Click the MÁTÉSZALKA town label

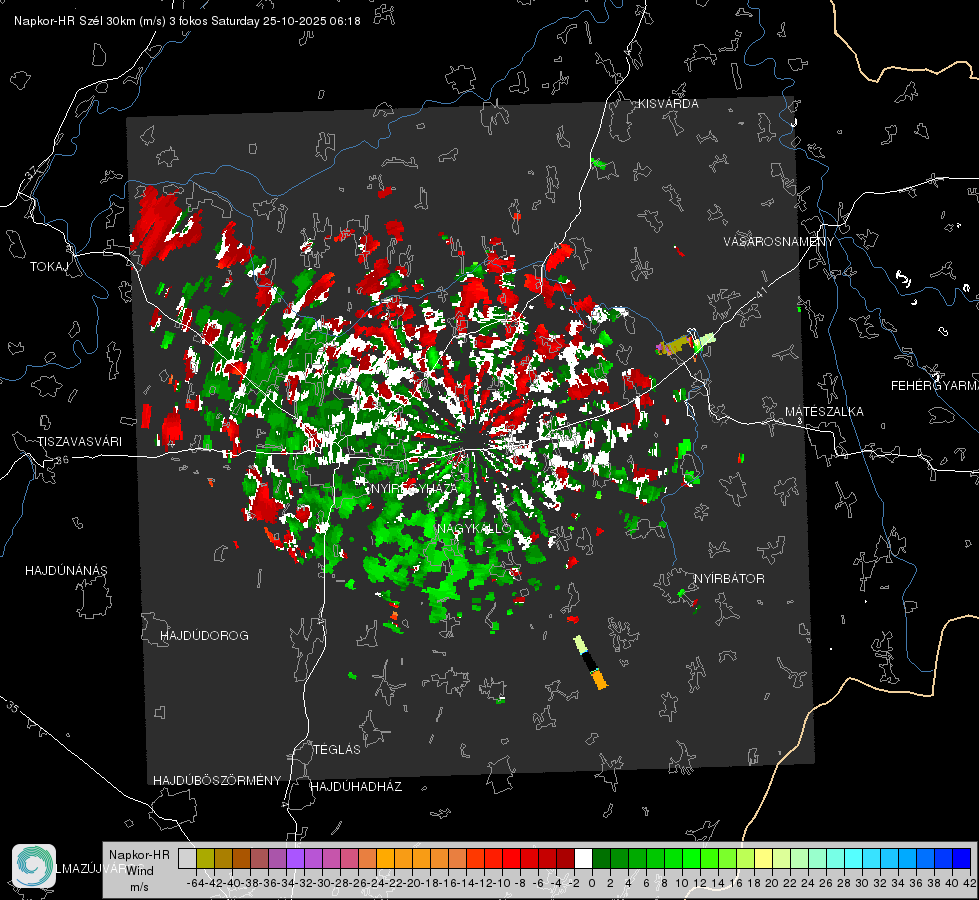824,412
